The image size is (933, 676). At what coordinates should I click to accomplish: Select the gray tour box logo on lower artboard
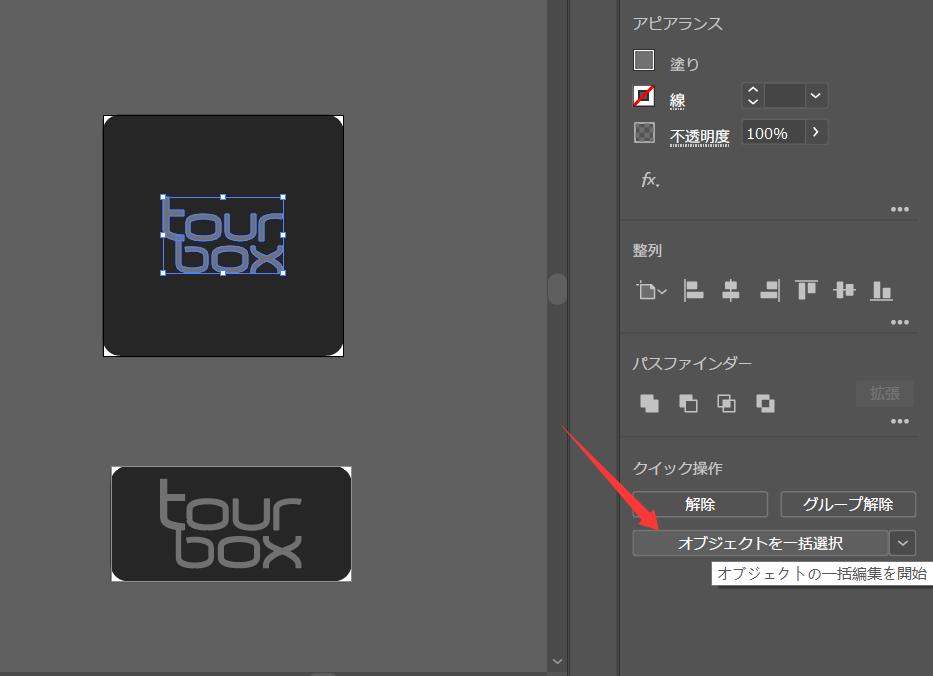point(231,524)
